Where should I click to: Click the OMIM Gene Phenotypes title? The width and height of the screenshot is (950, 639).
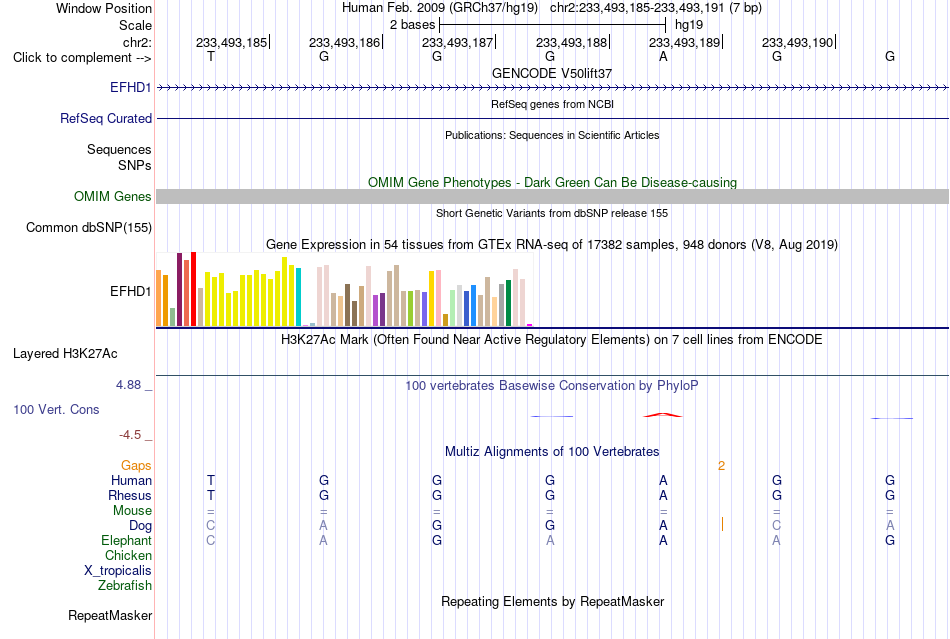(x=552, y=182)
